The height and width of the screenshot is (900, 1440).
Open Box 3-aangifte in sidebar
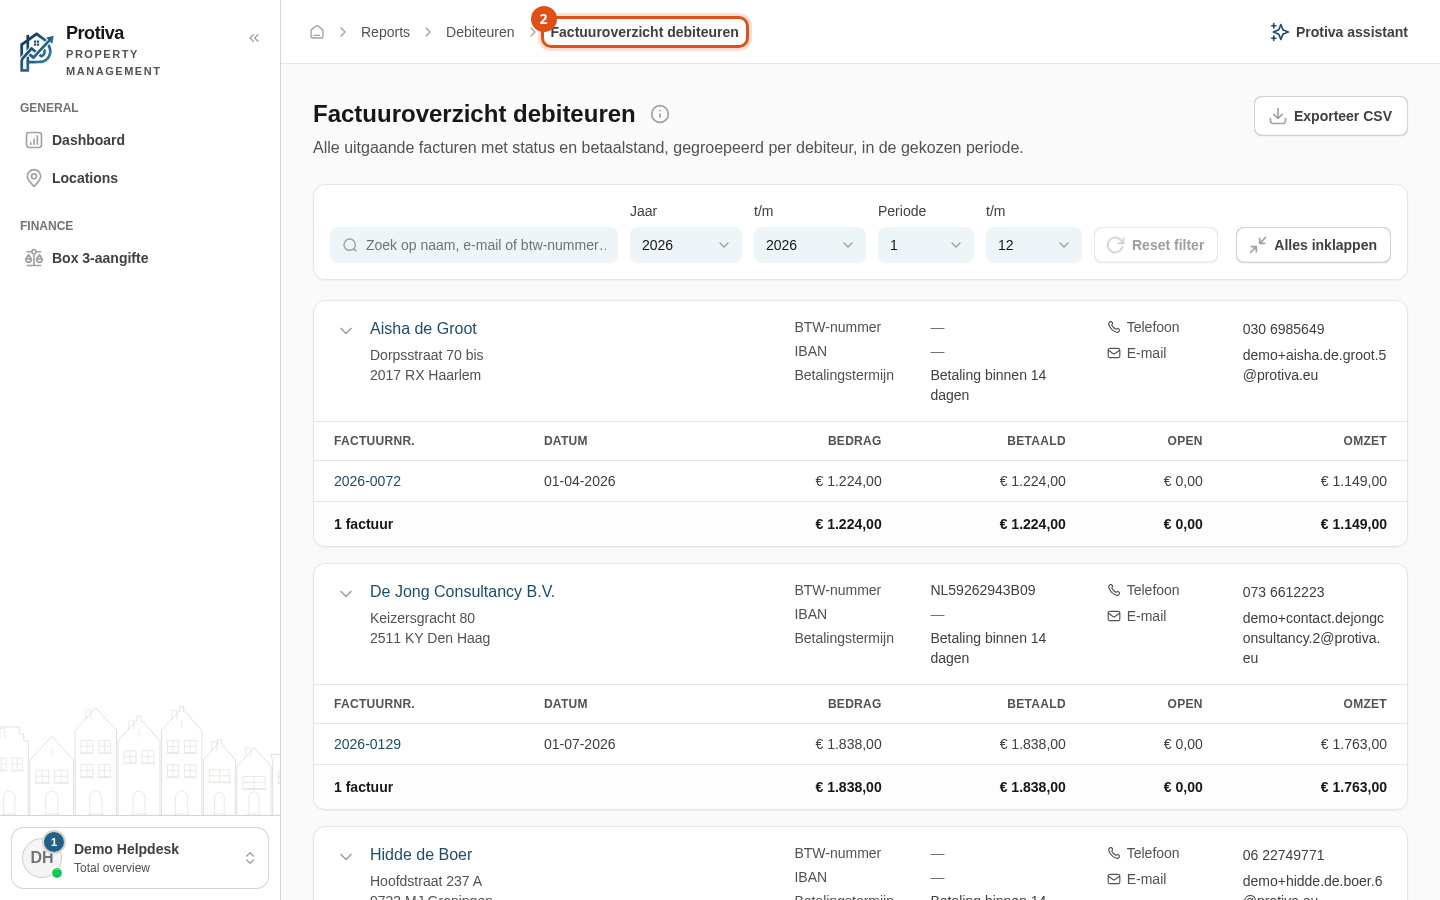pyautogui.click(x=140, y=258)
